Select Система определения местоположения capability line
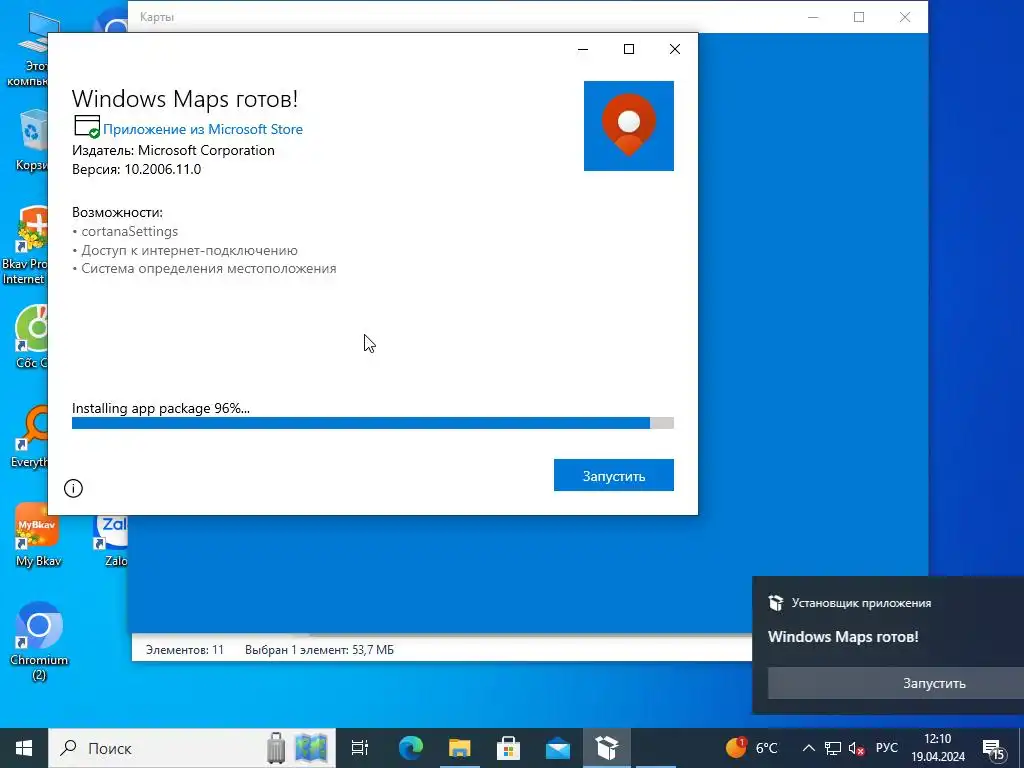 coord(204,268)
